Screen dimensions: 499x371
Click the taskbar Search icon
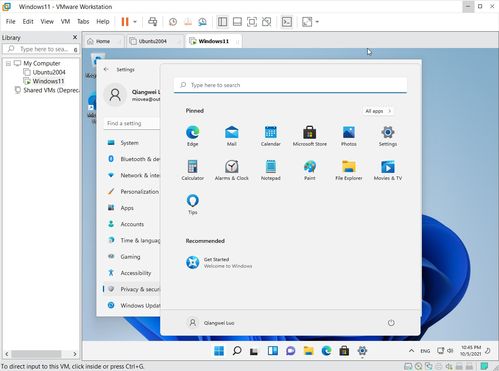pos(237,351)
